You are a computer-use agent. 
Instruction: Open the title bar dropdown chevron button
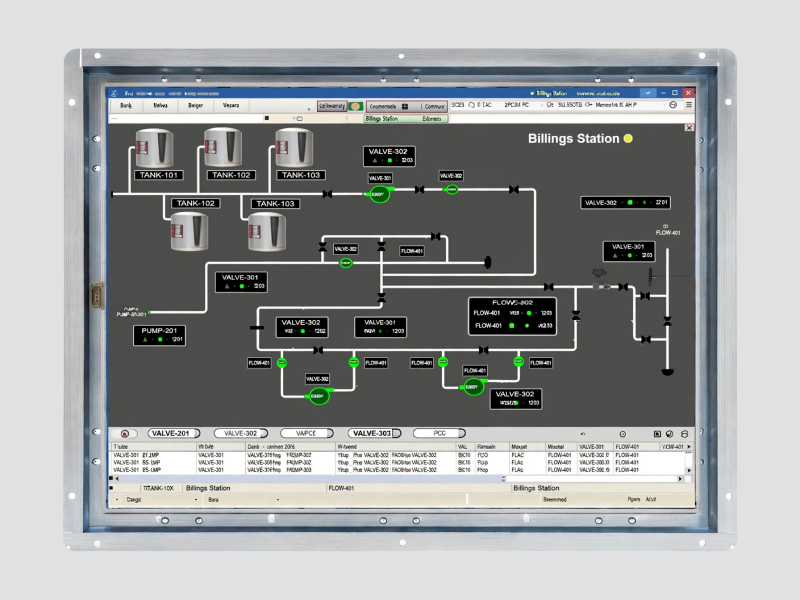648,93
